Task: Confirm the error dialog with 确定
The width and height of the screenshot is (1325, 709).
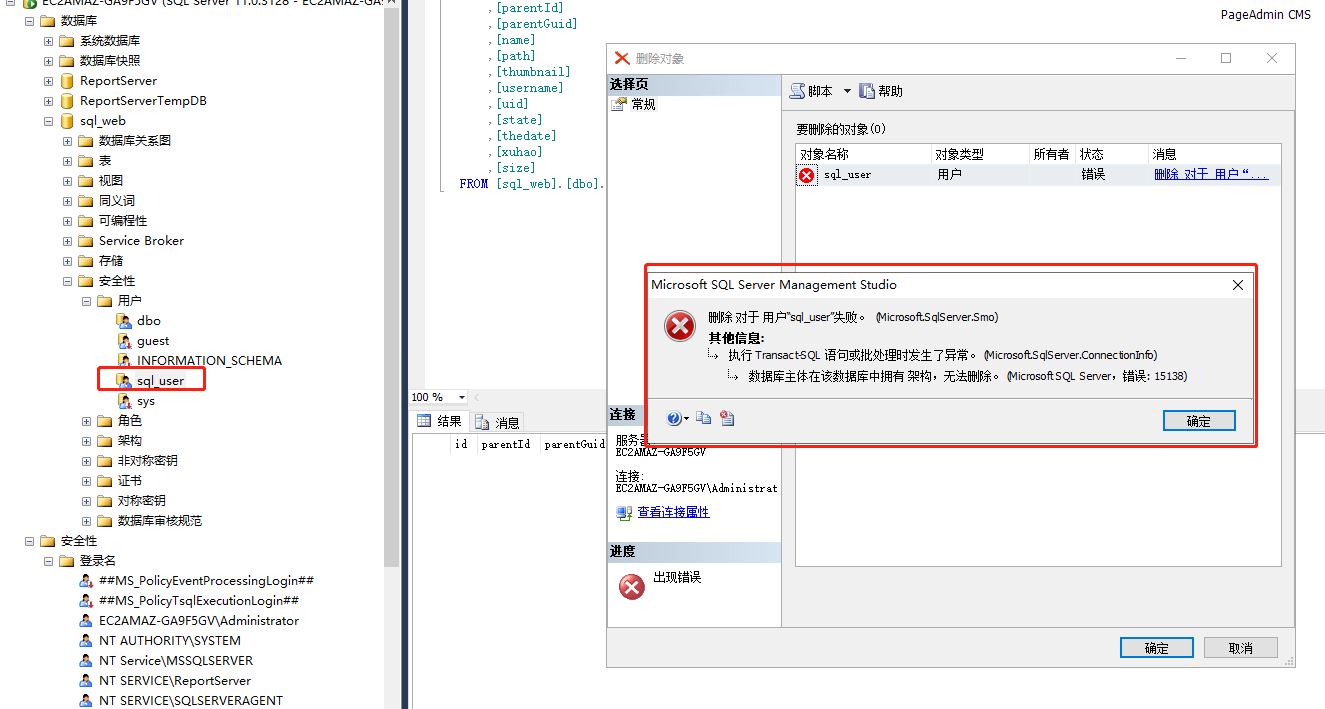Action: [x=1199, y=421]
